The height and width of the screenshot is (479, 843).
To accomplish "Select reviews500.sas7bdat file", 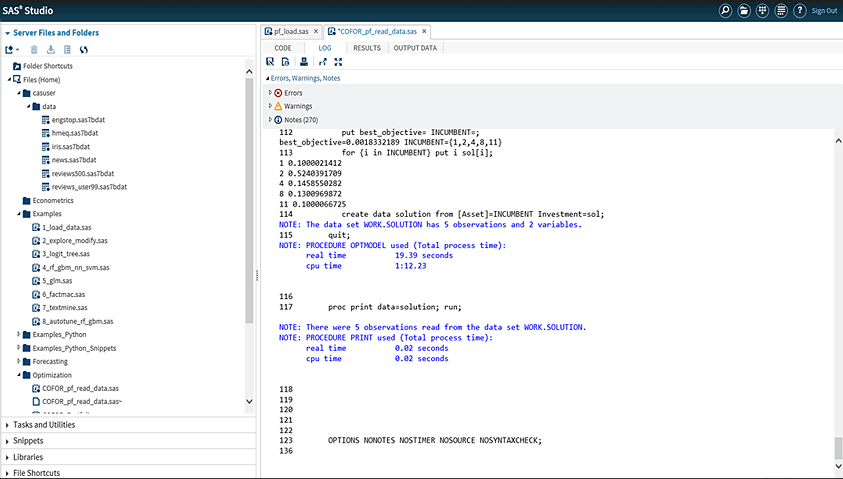I will click(x=83, y=174).
